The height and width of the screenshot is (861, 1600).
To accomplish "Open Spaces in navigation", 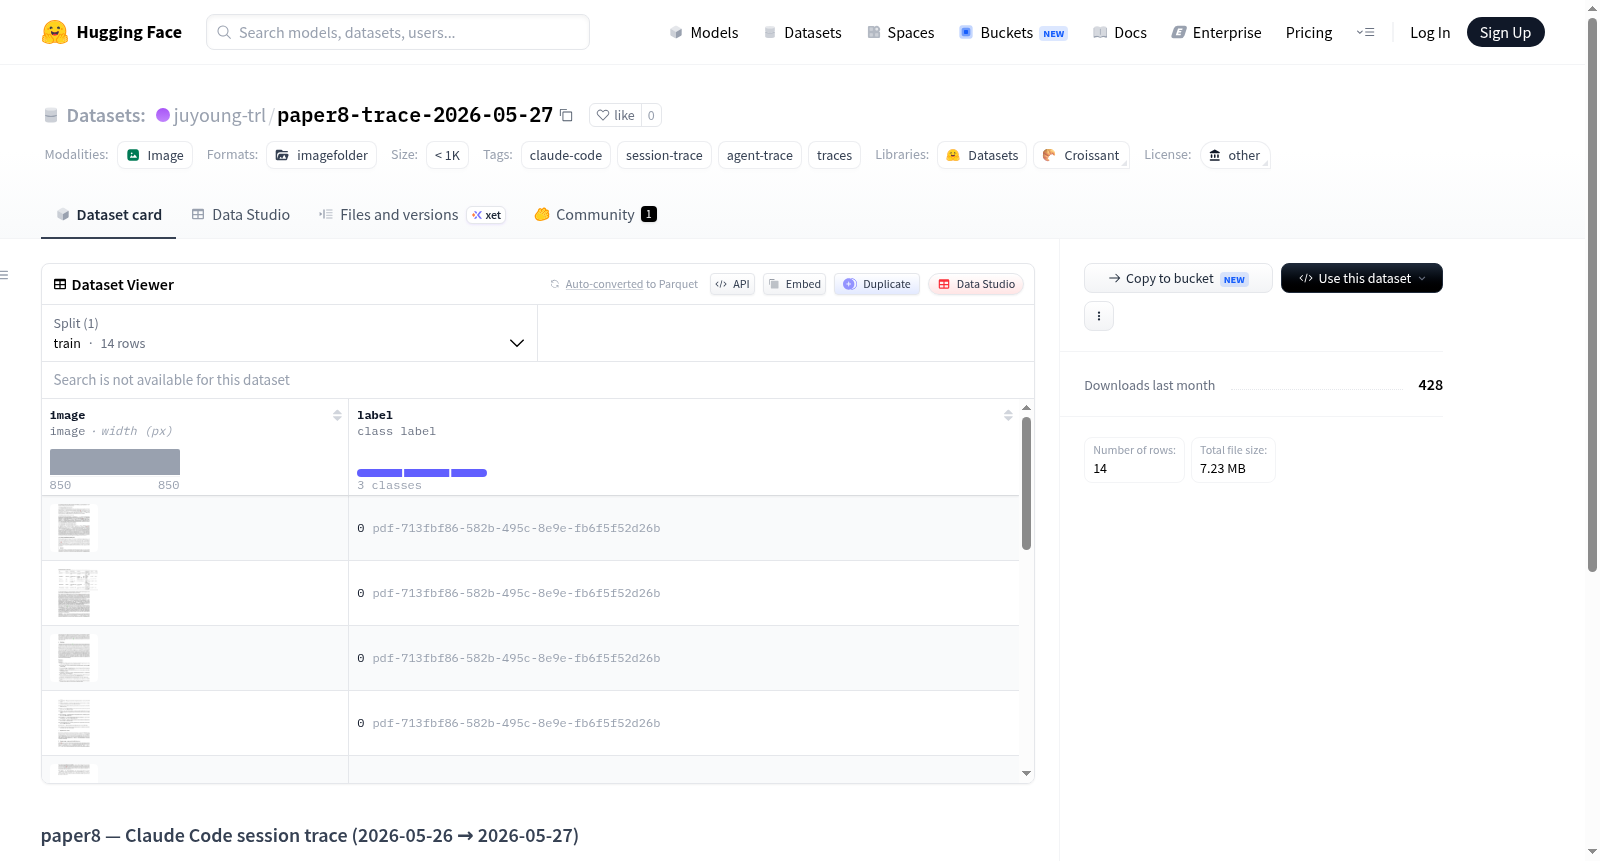I will (x=901, y=32).
